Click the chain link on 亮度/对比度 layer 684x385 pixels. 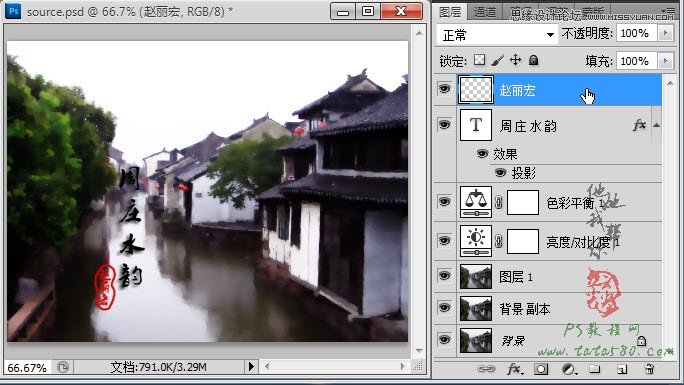click(499, 241)
